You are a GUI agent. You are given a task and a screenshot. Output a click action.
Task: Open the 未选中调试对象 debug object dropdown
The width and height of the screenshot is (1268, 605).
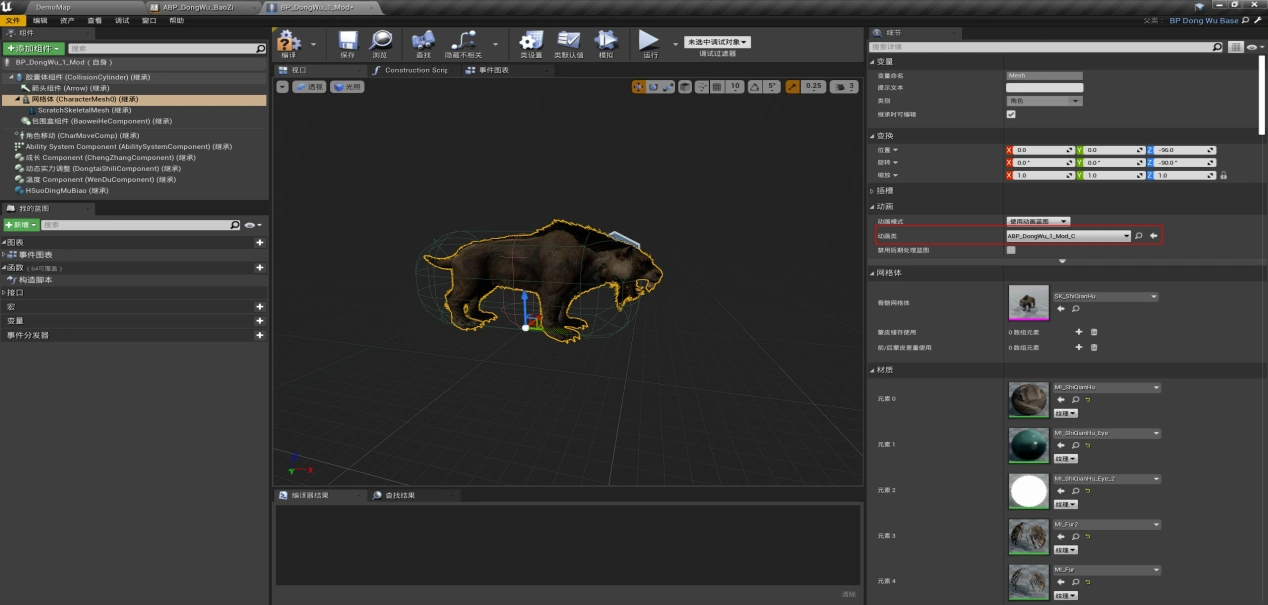point(718,42)
